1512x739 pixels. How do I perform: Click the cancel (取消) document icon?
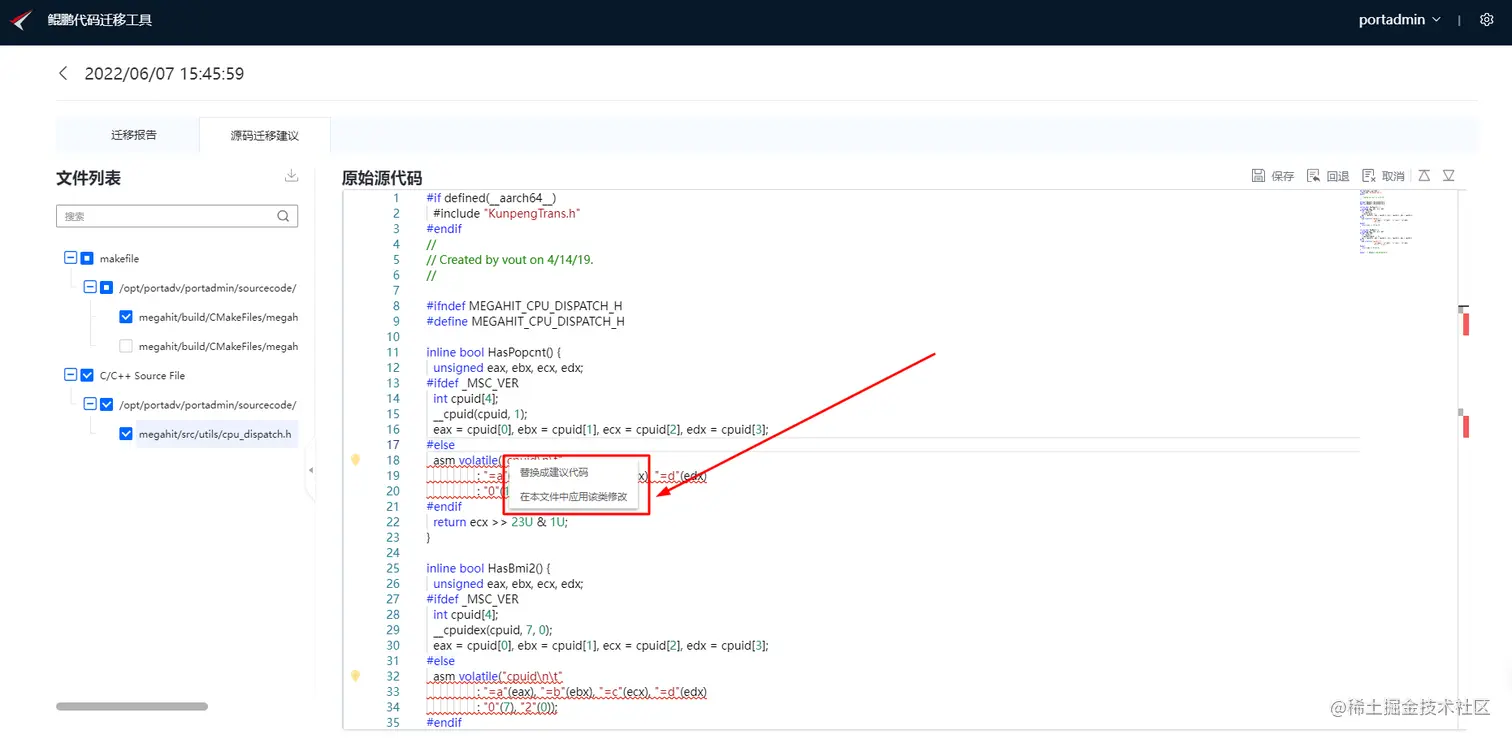tap(1369, 176)
